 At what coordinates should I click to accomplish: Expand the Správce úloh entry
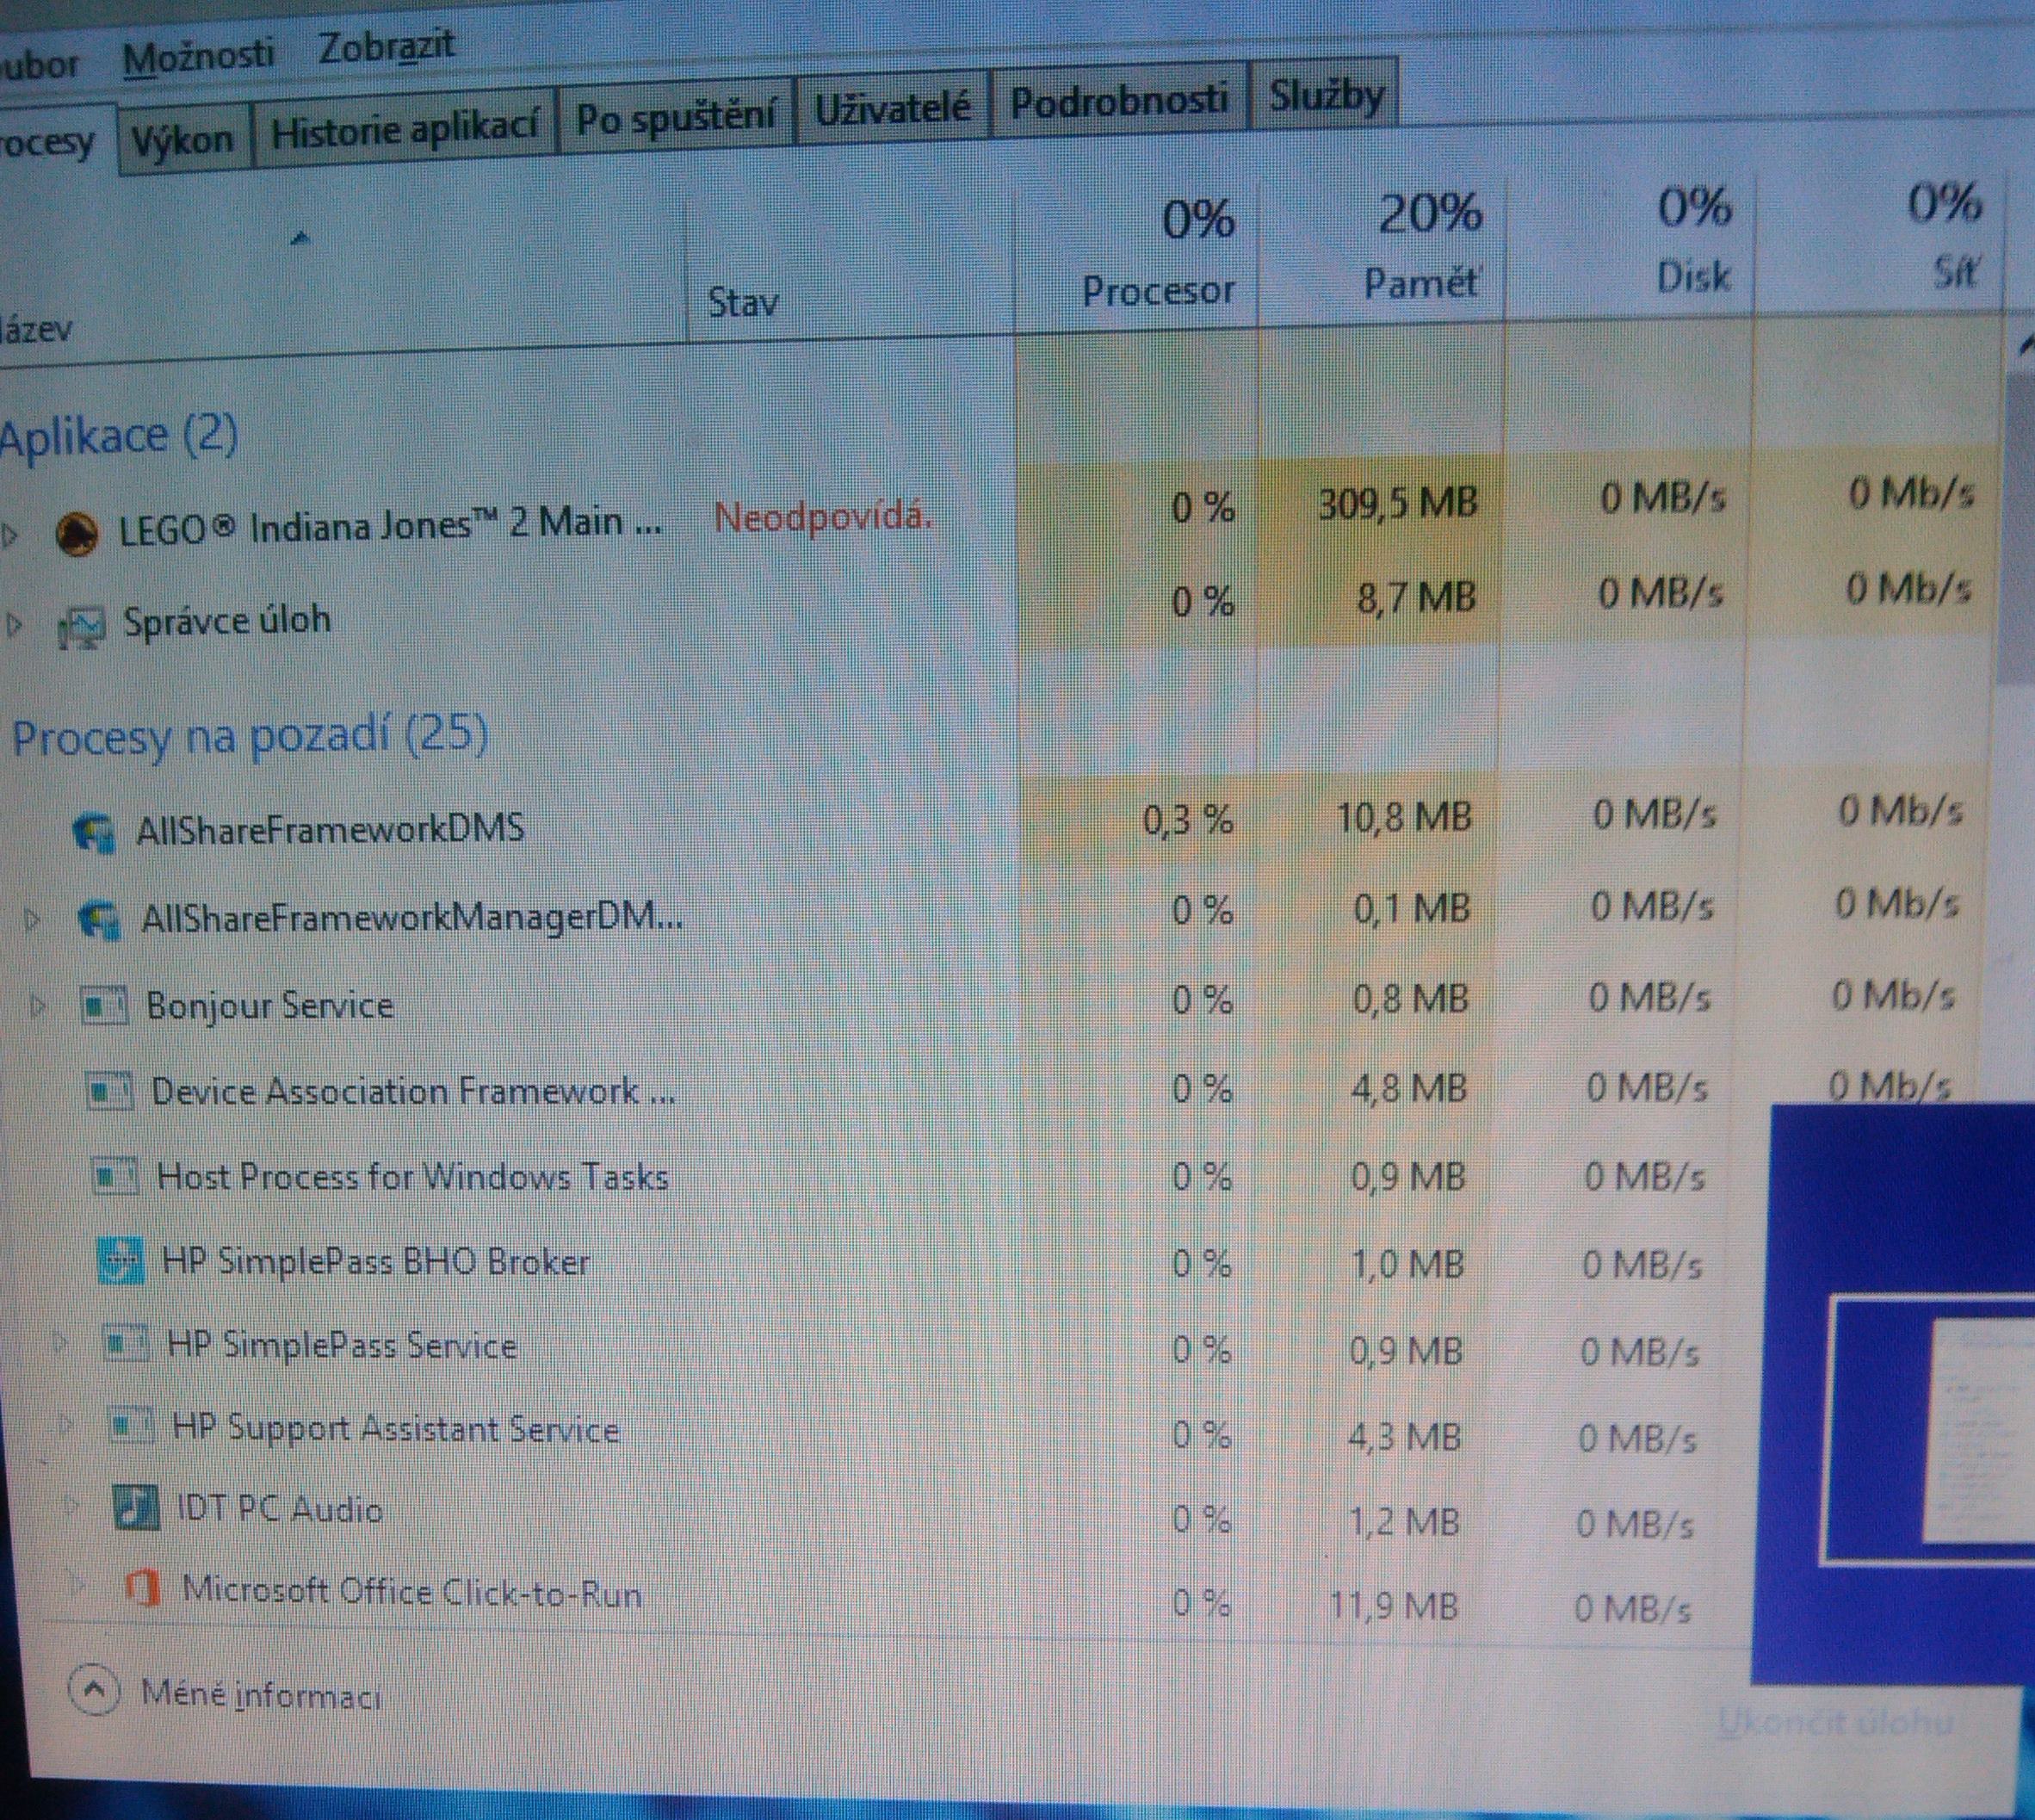[14, 626]
